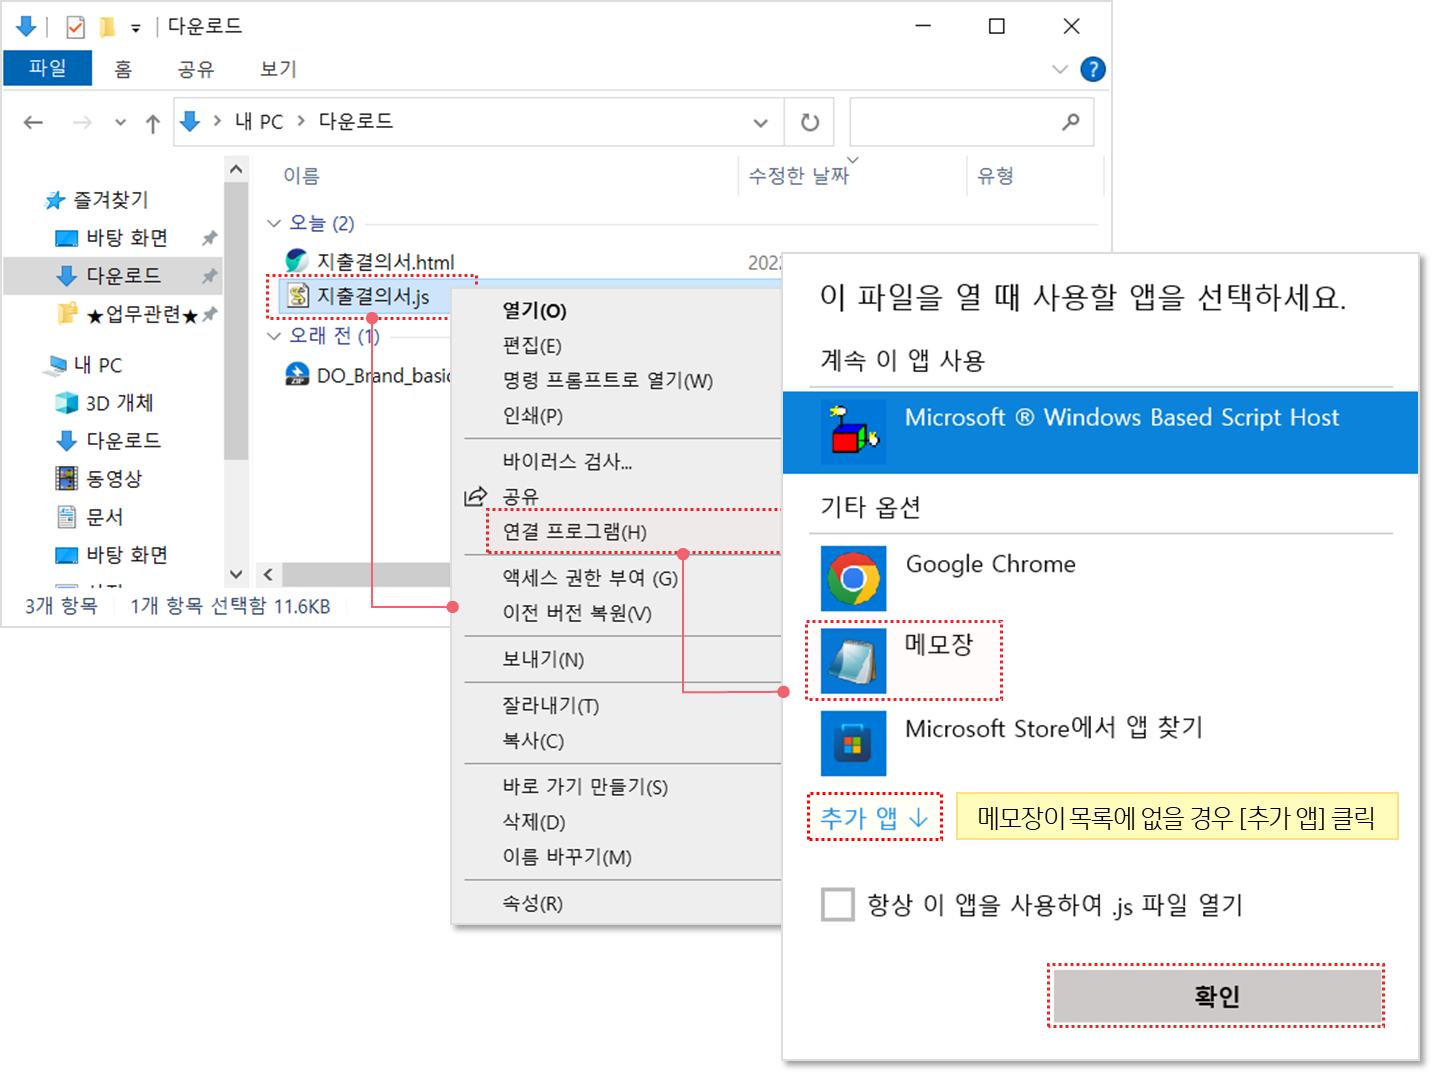1433x1074 pixels.
Task: Collapse the 오늘 (2) file group
Action: [274, 223]
